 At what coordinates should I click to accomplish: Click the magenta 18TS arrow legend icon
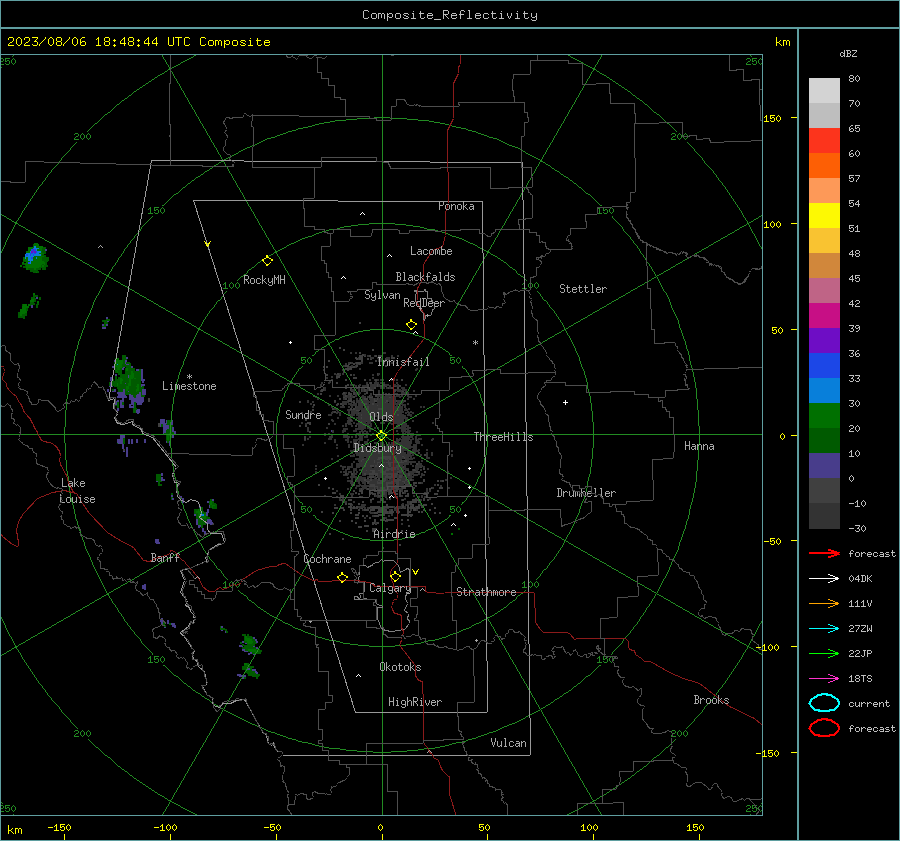point(824,679)
